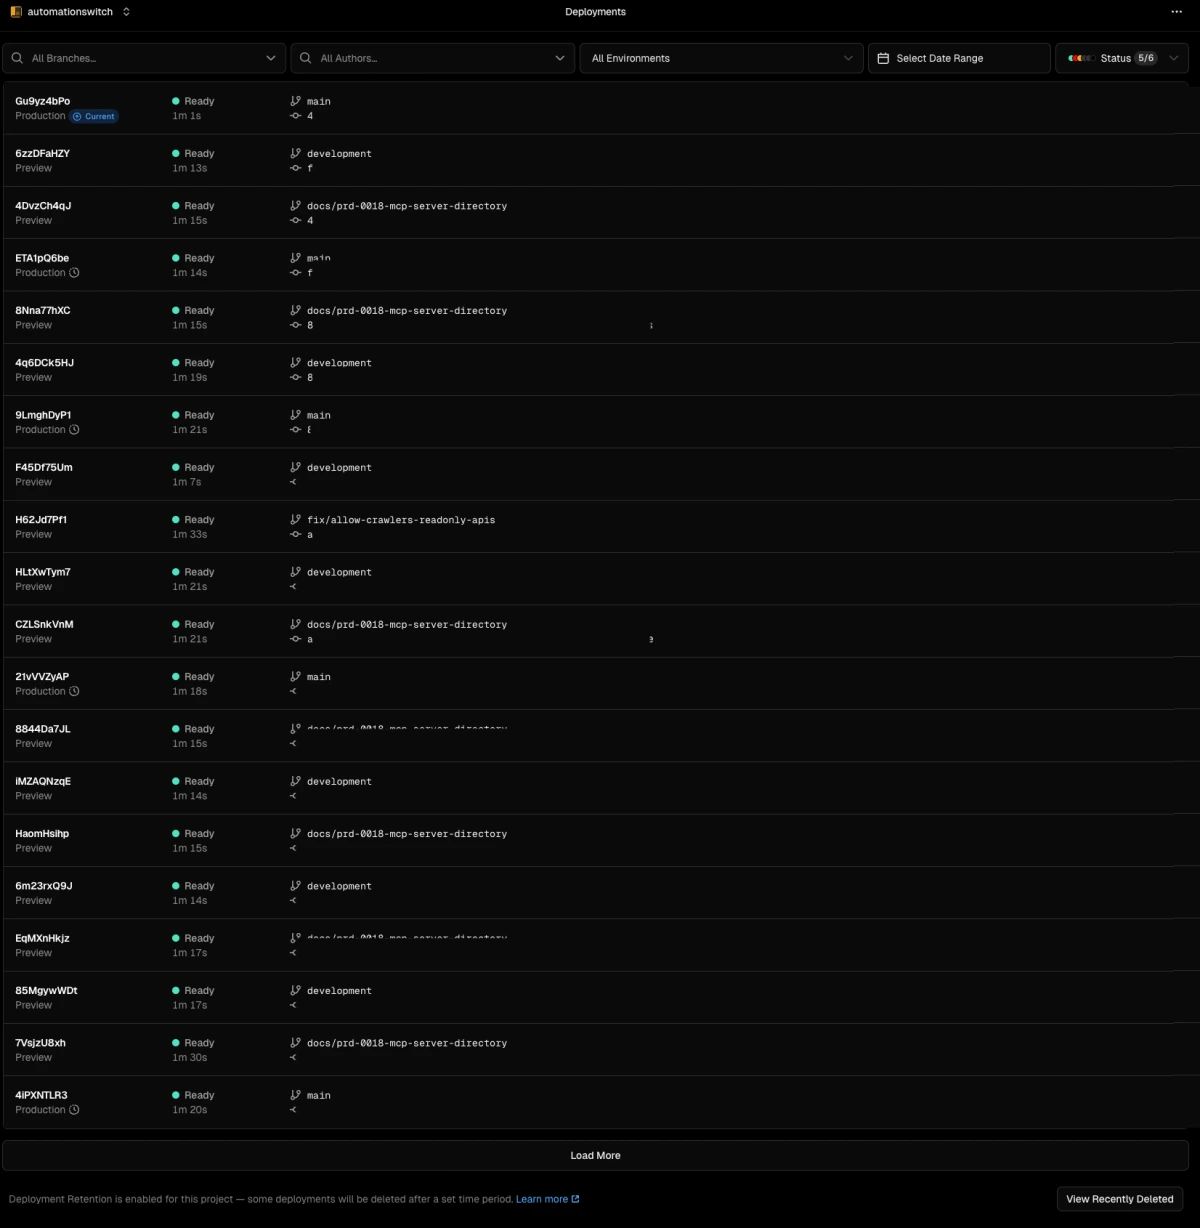
Task: Select the Deployments page title
Action: 595,11
